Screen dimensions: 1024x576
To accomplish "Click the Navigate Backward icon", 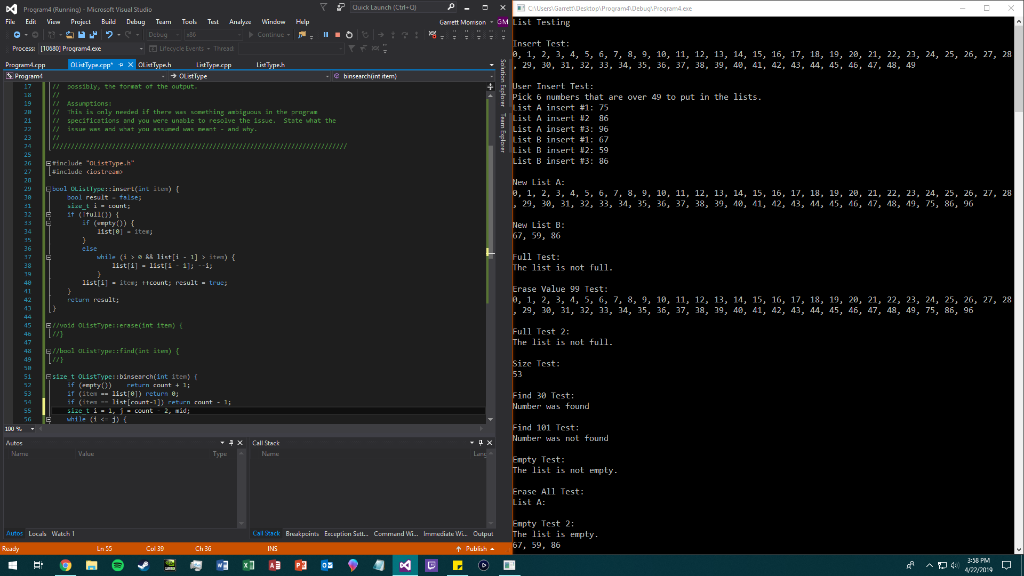I will click(17, 35).
